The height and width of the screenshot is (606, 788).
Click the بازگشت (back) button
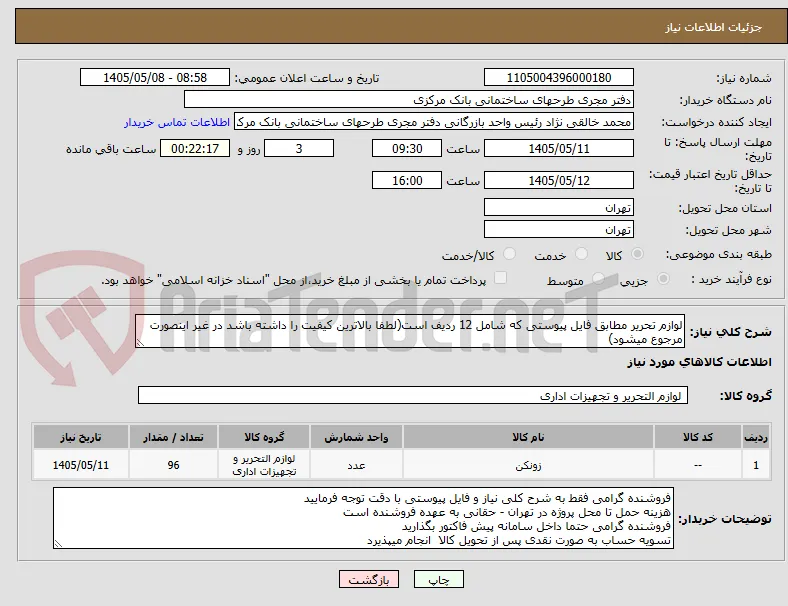pos(369,580)
